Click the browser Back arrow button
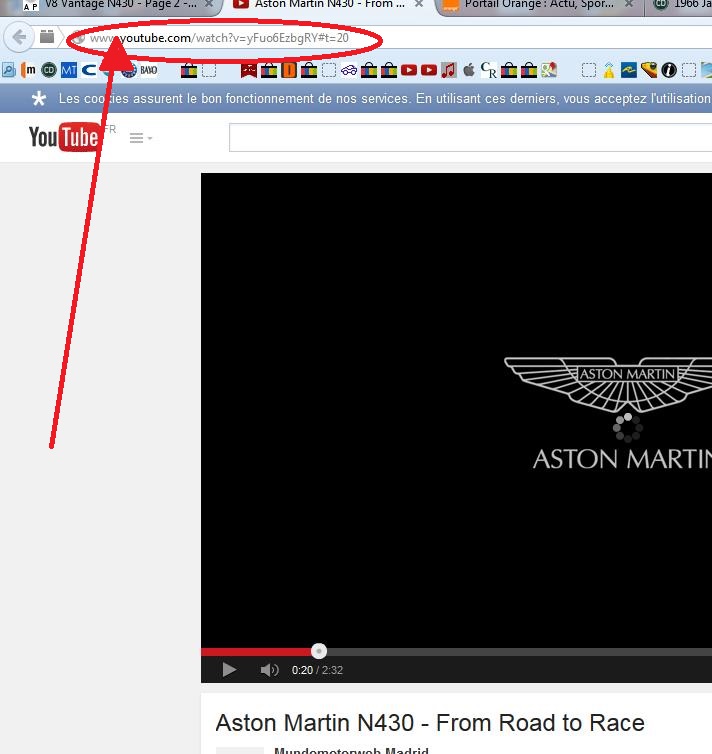 18,37
